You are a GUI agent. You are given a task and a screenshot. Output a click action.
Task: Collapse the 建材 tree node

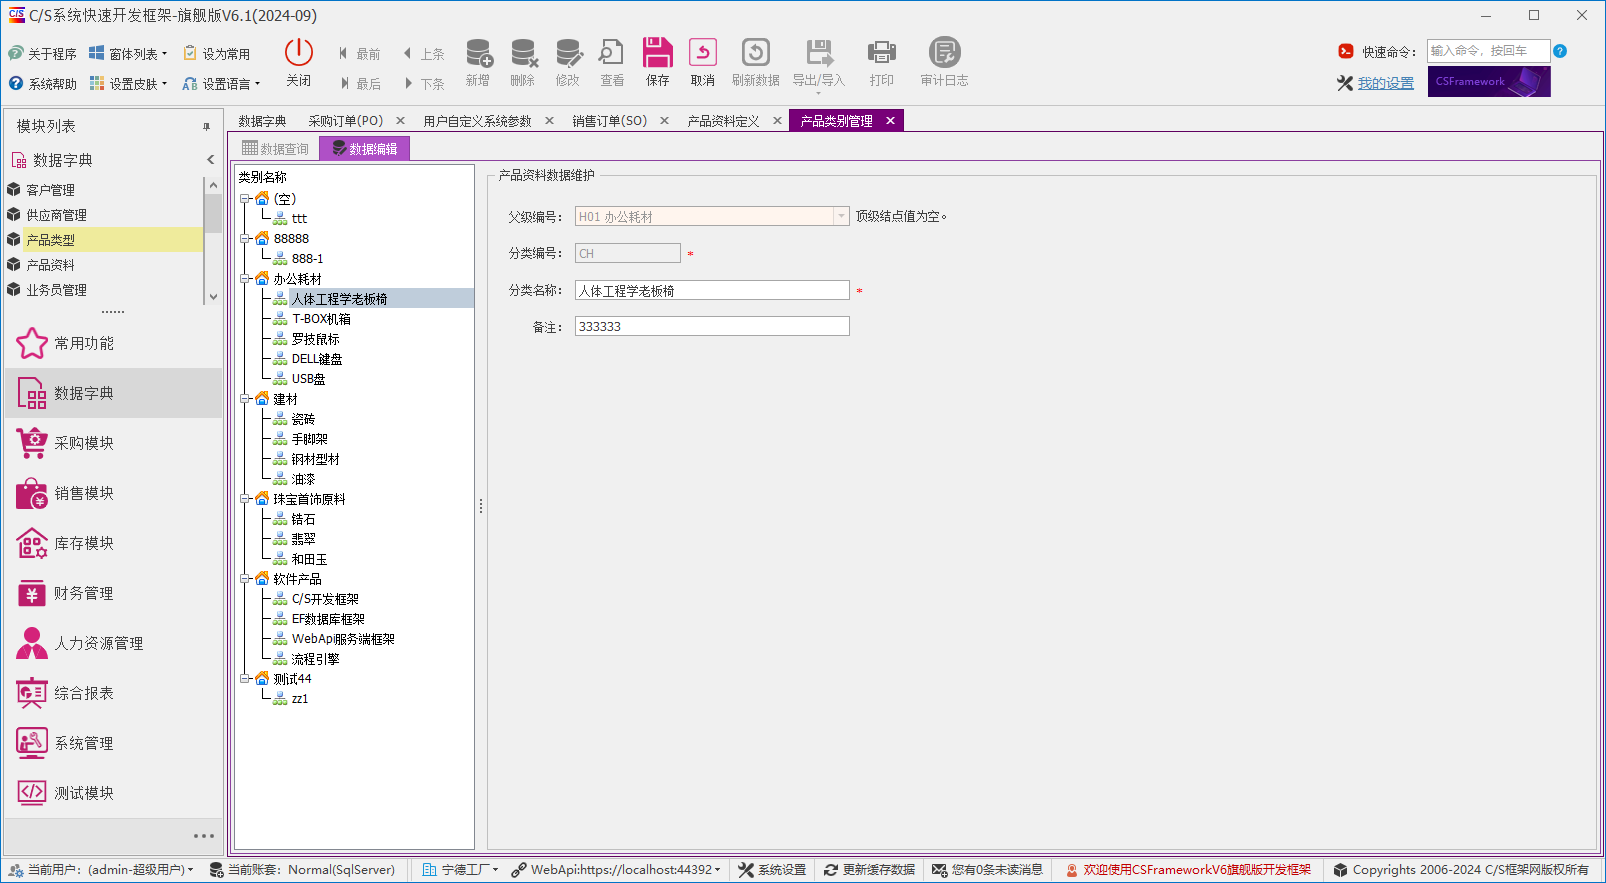[245, 399]
